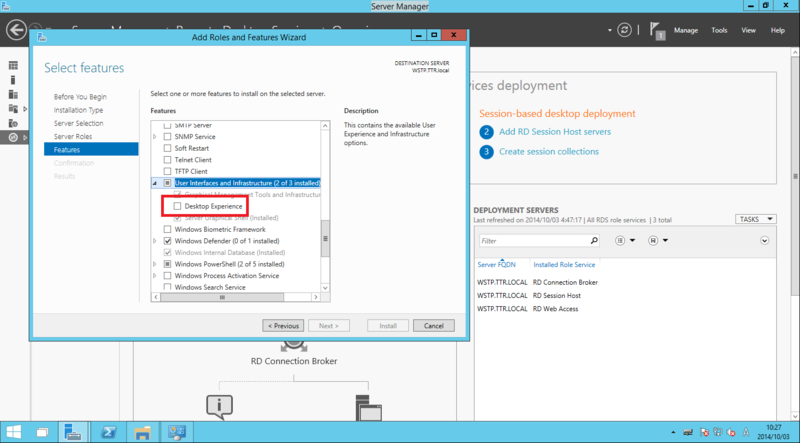Select the All Servers icon in sidebar
Image resolution: width=800 pixels, height=443 pixels.
(13, 94)
